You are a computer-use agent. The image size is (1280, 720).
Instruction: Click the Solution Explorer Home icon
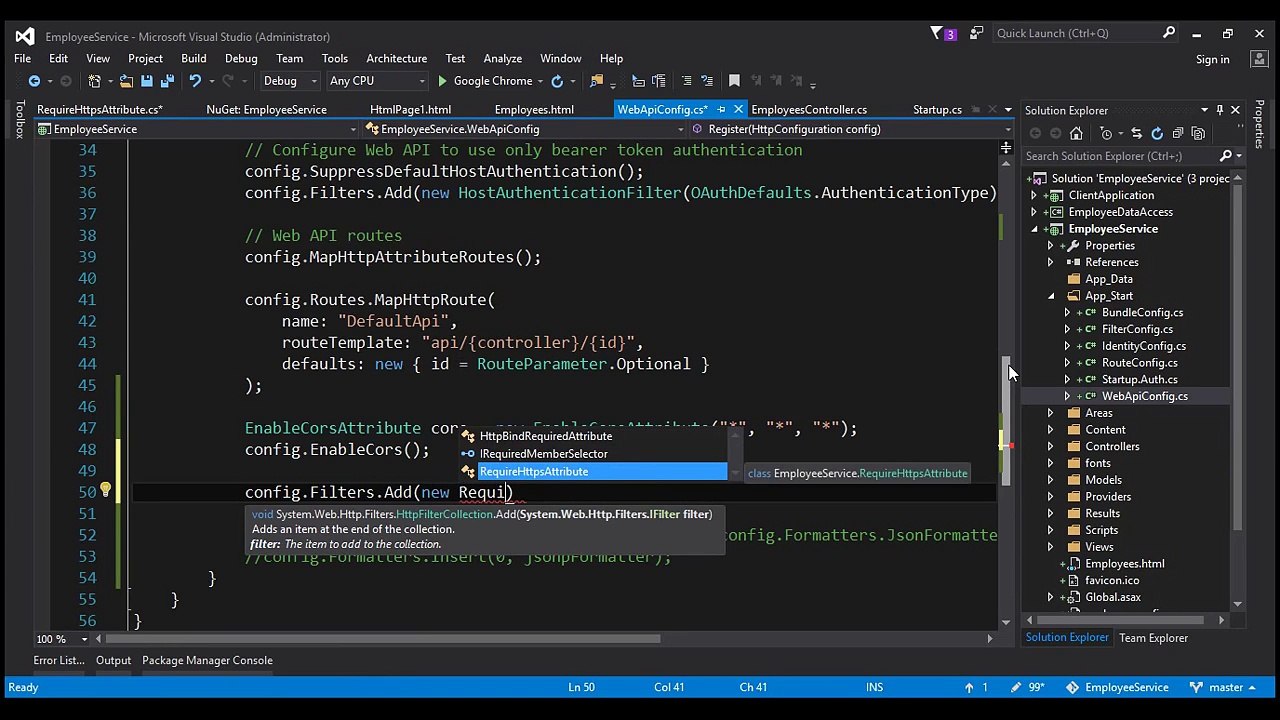[1076, 133]
